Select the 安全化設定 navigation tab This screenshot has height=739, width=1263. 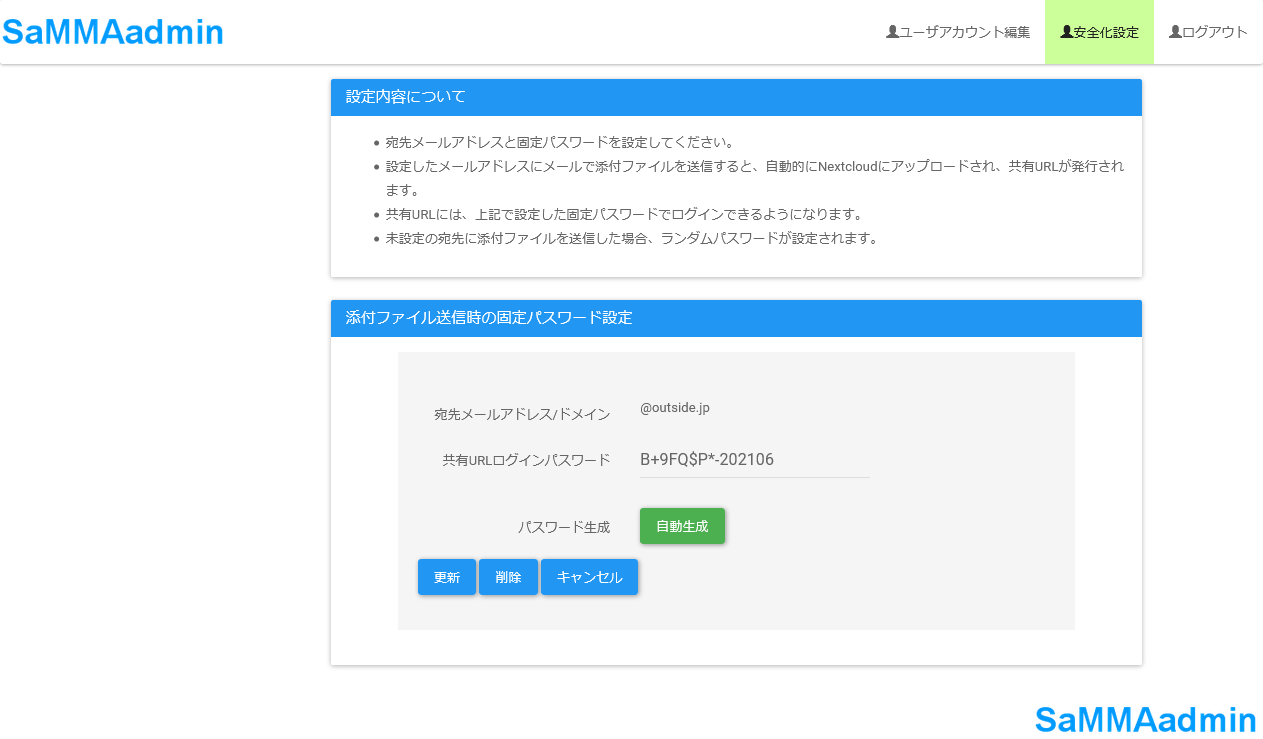coord(1099,32)
